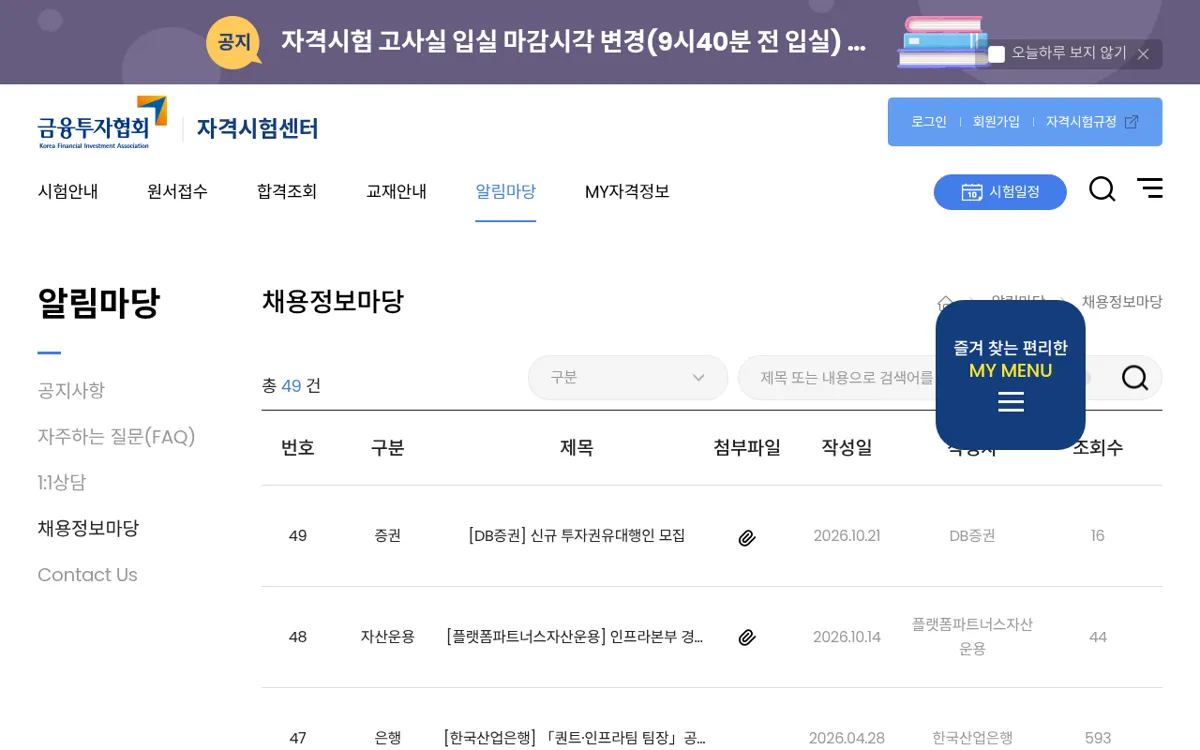
Task: Click the home icon in the breadcrumb
Action: 945,302
